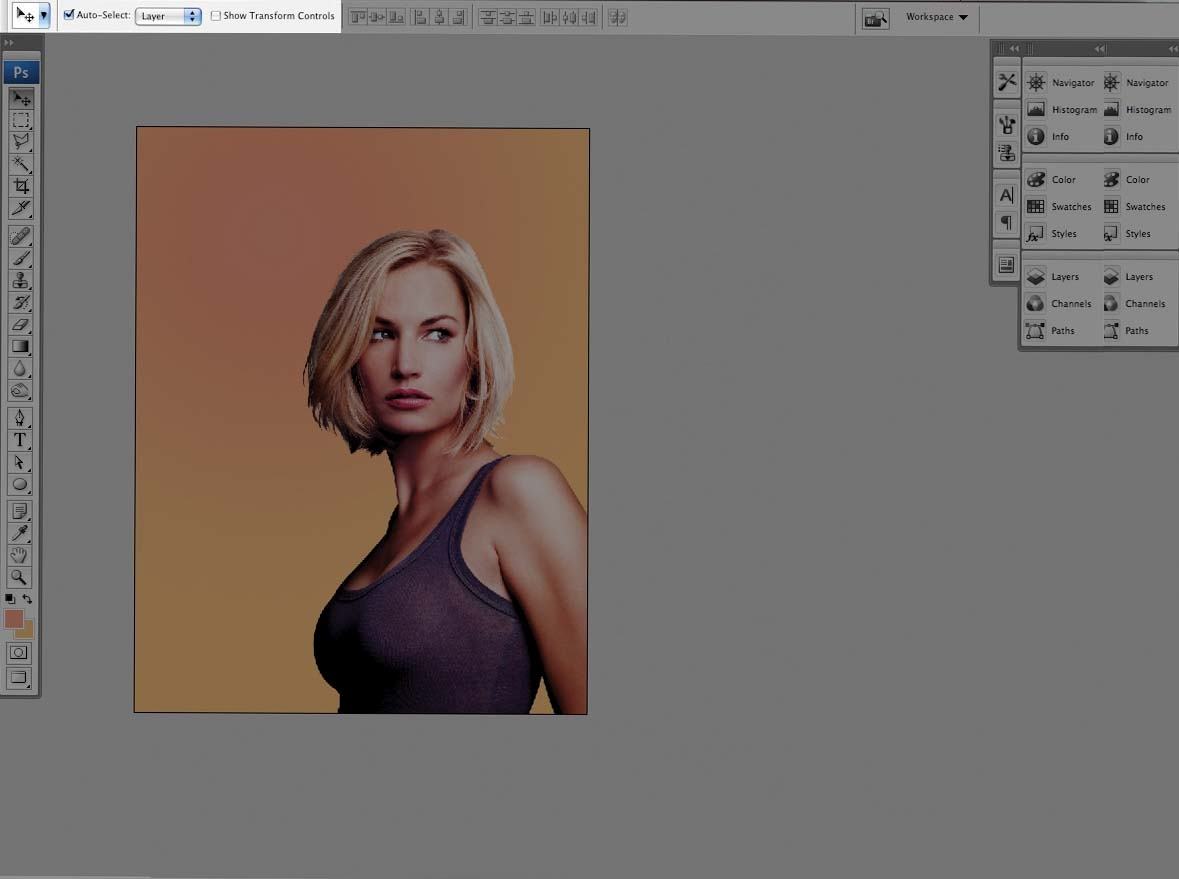Open the Layer Comps panel icon
This screenshot has height=879, width=1179.
1007,265
